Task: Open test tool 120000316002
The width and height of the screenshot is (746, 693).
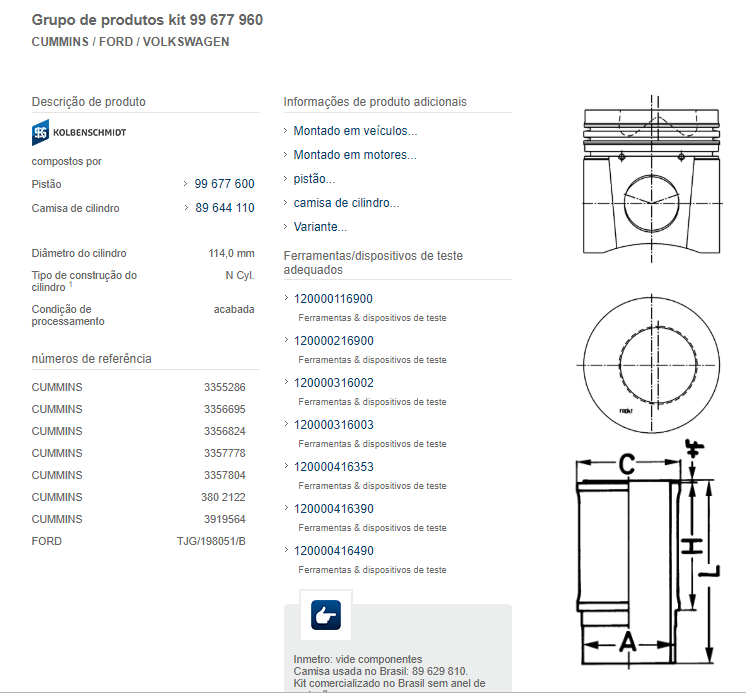Action: pyautogui.click(x=333, y=383)
